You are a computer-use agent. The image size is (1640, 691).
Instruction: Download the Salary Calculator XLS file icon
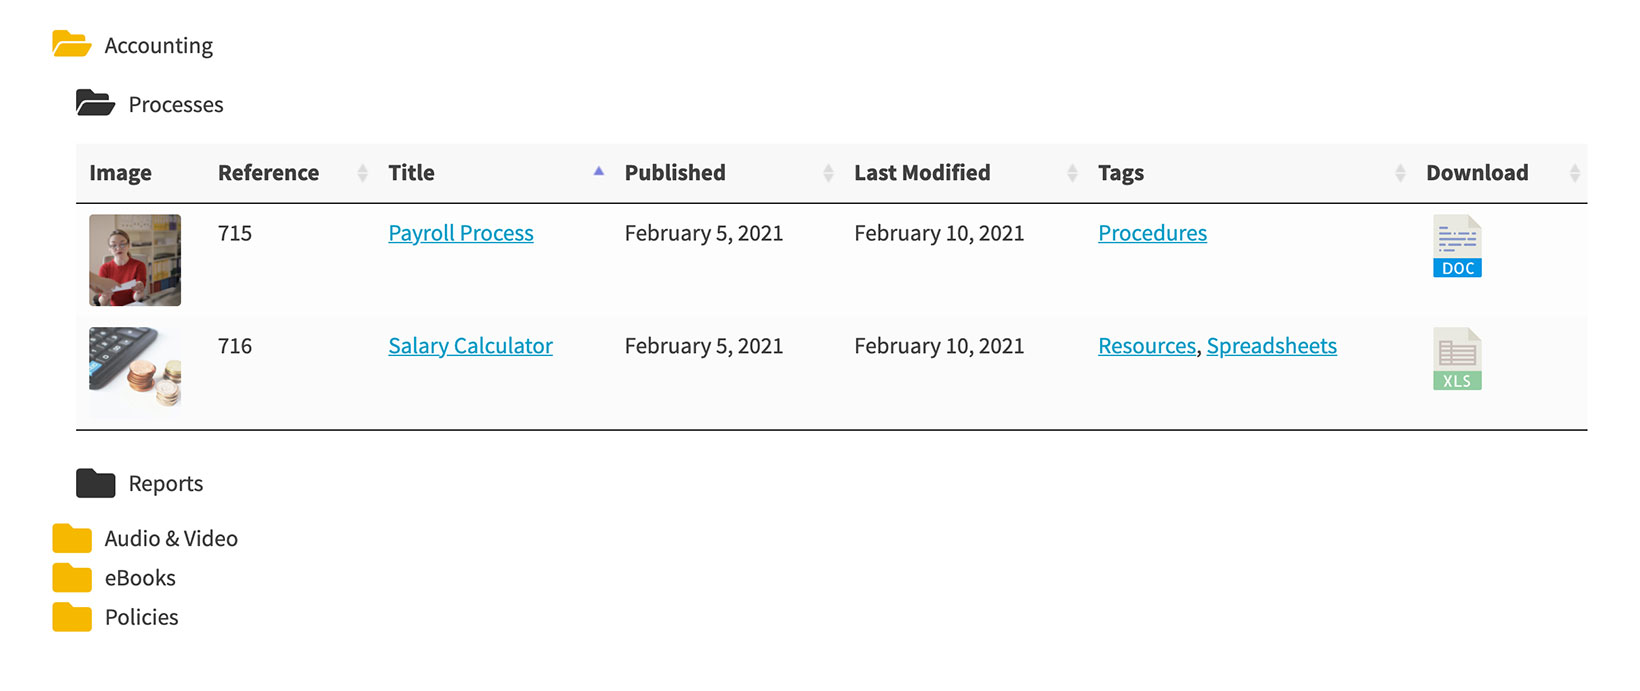tap(1456, 357)
